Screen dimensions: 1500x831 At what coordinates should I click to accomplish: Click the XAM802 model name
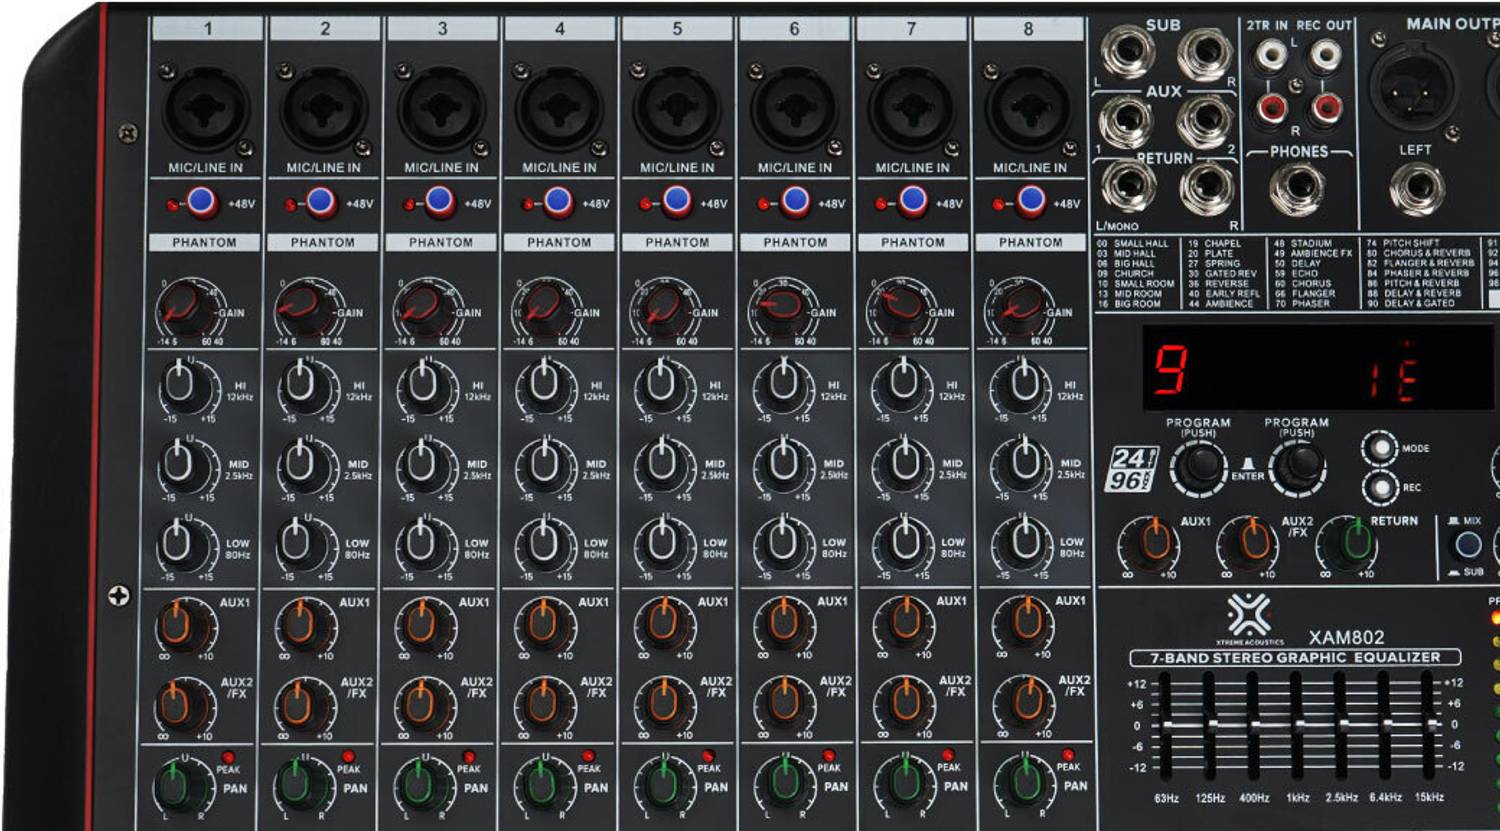1347,637
